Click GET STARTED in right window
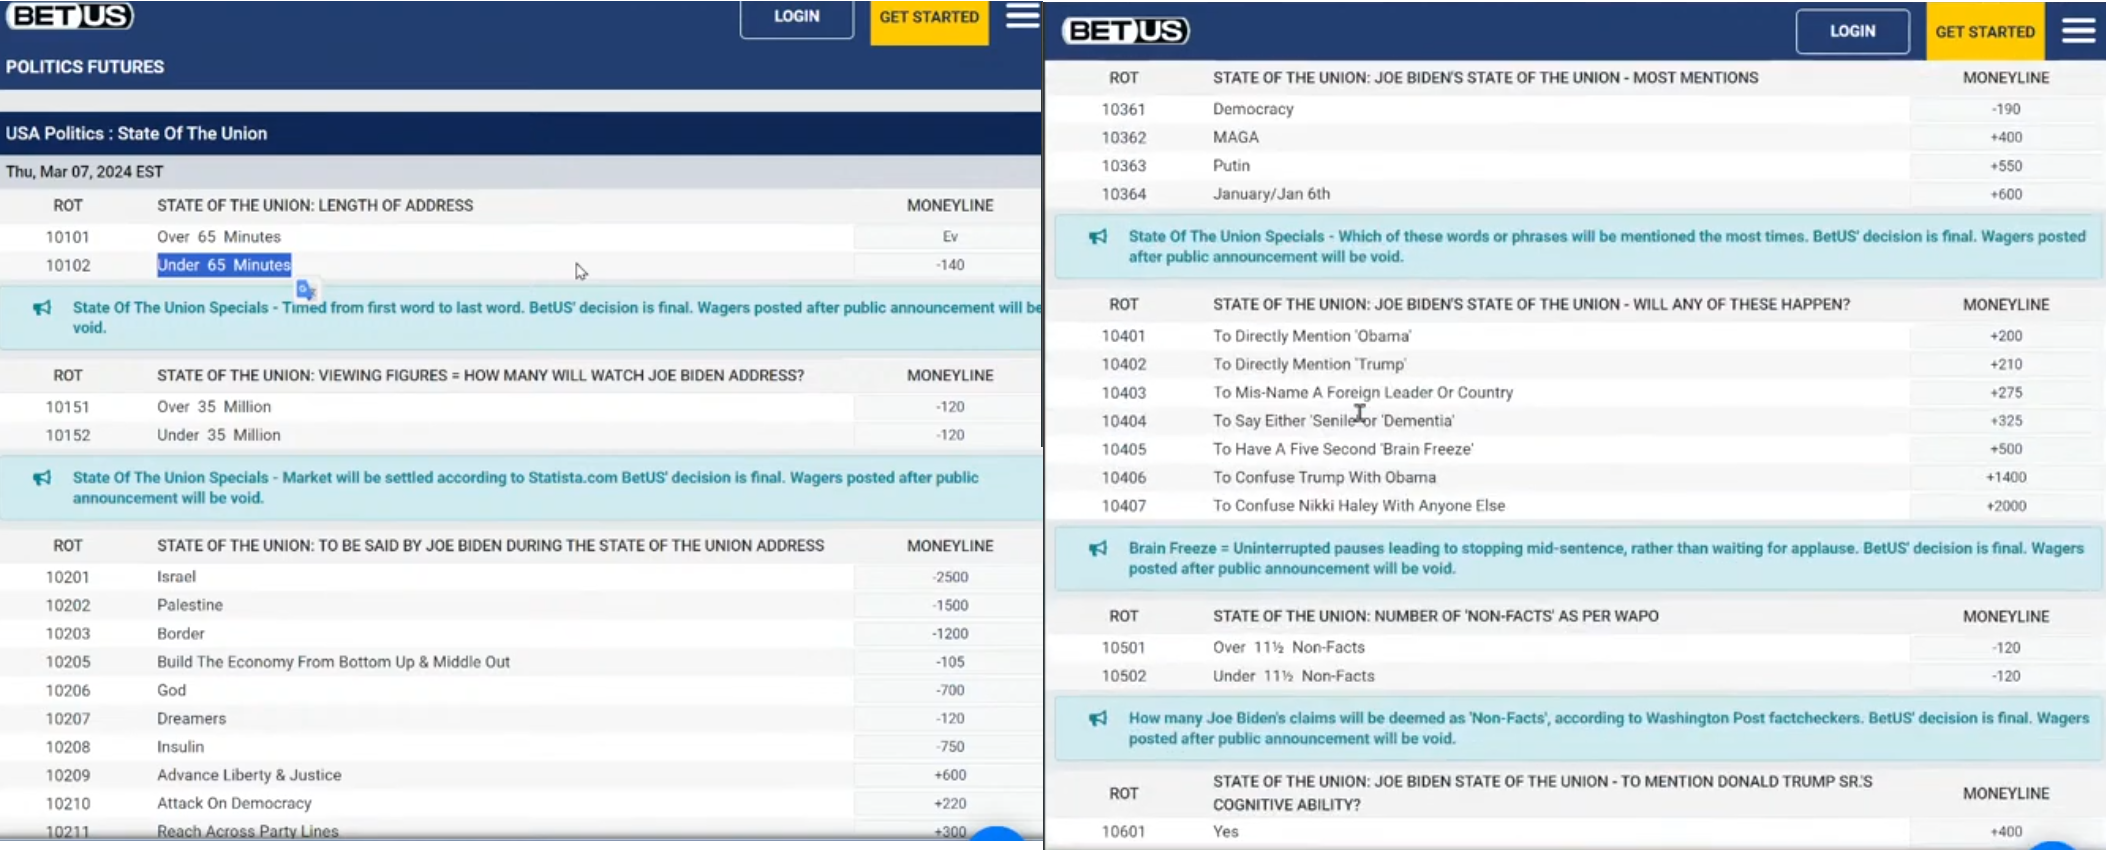2106x865 pixels. tap(1985, 31)
